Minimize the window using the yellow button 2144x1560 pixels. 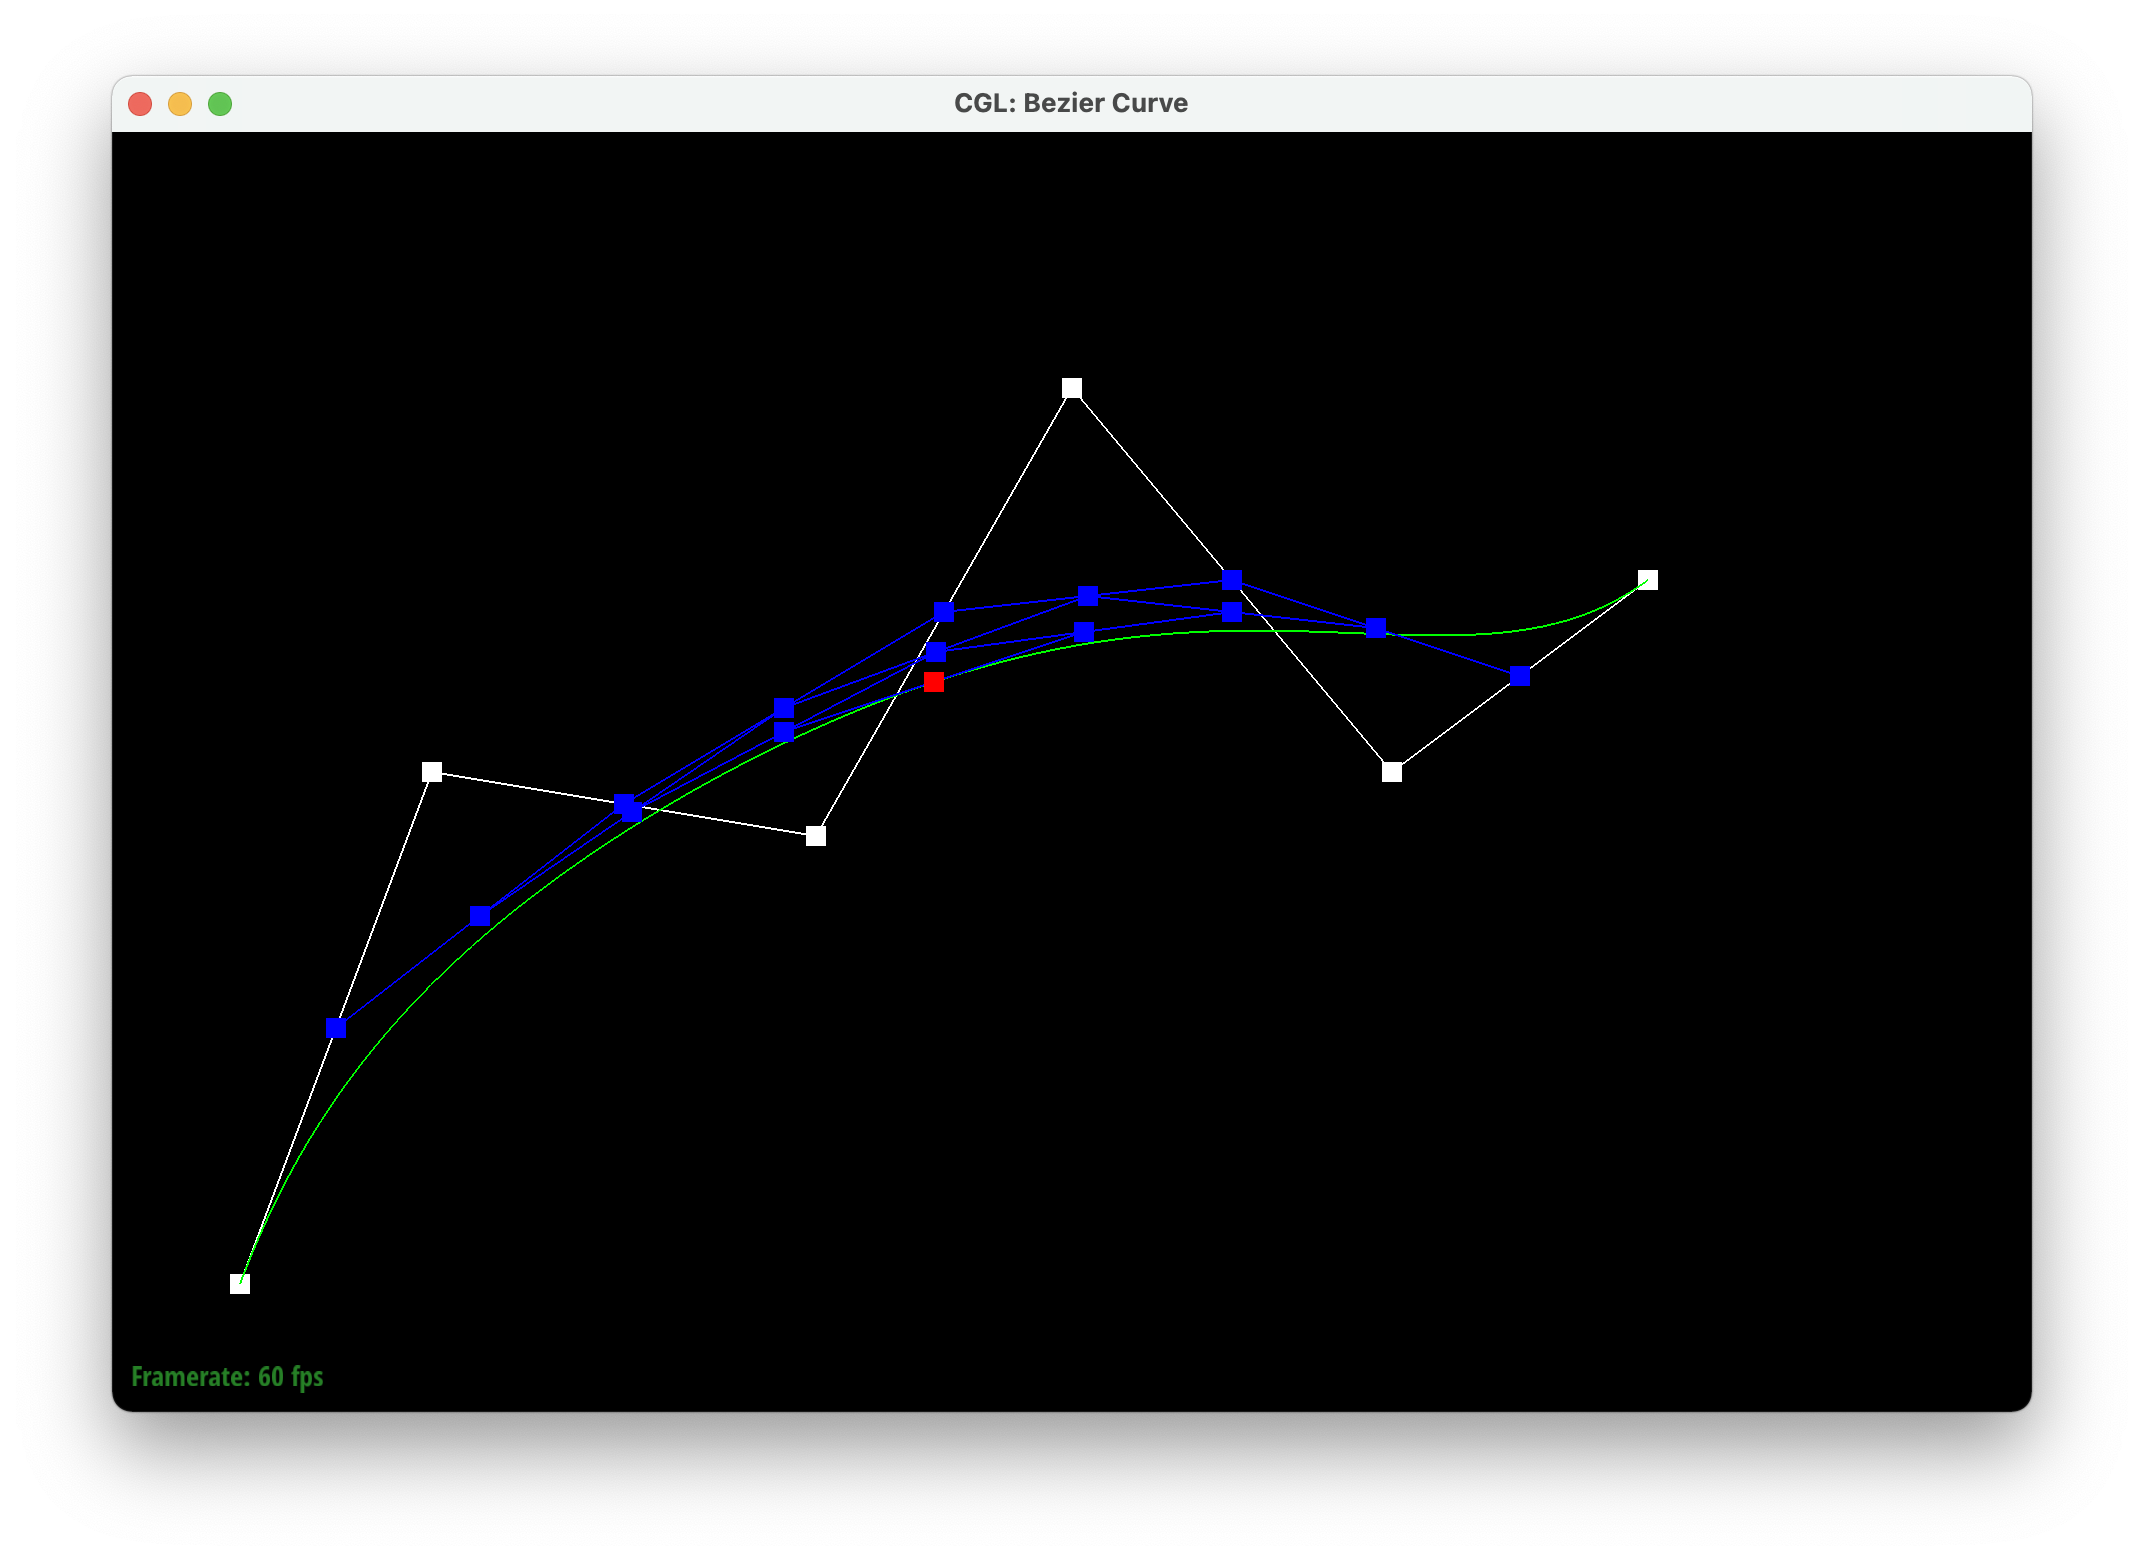tap(180, 104)
